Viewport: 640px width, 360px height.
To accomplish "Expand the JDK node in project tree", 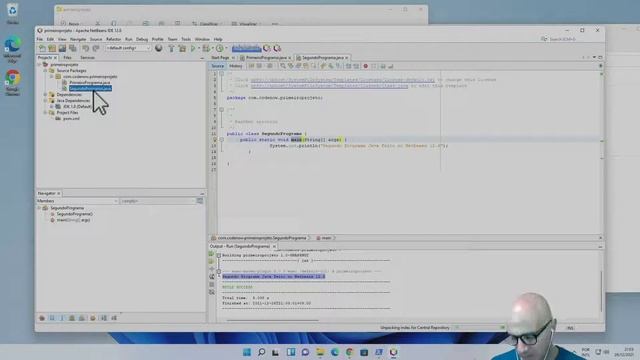I will [x=52, y=107].
